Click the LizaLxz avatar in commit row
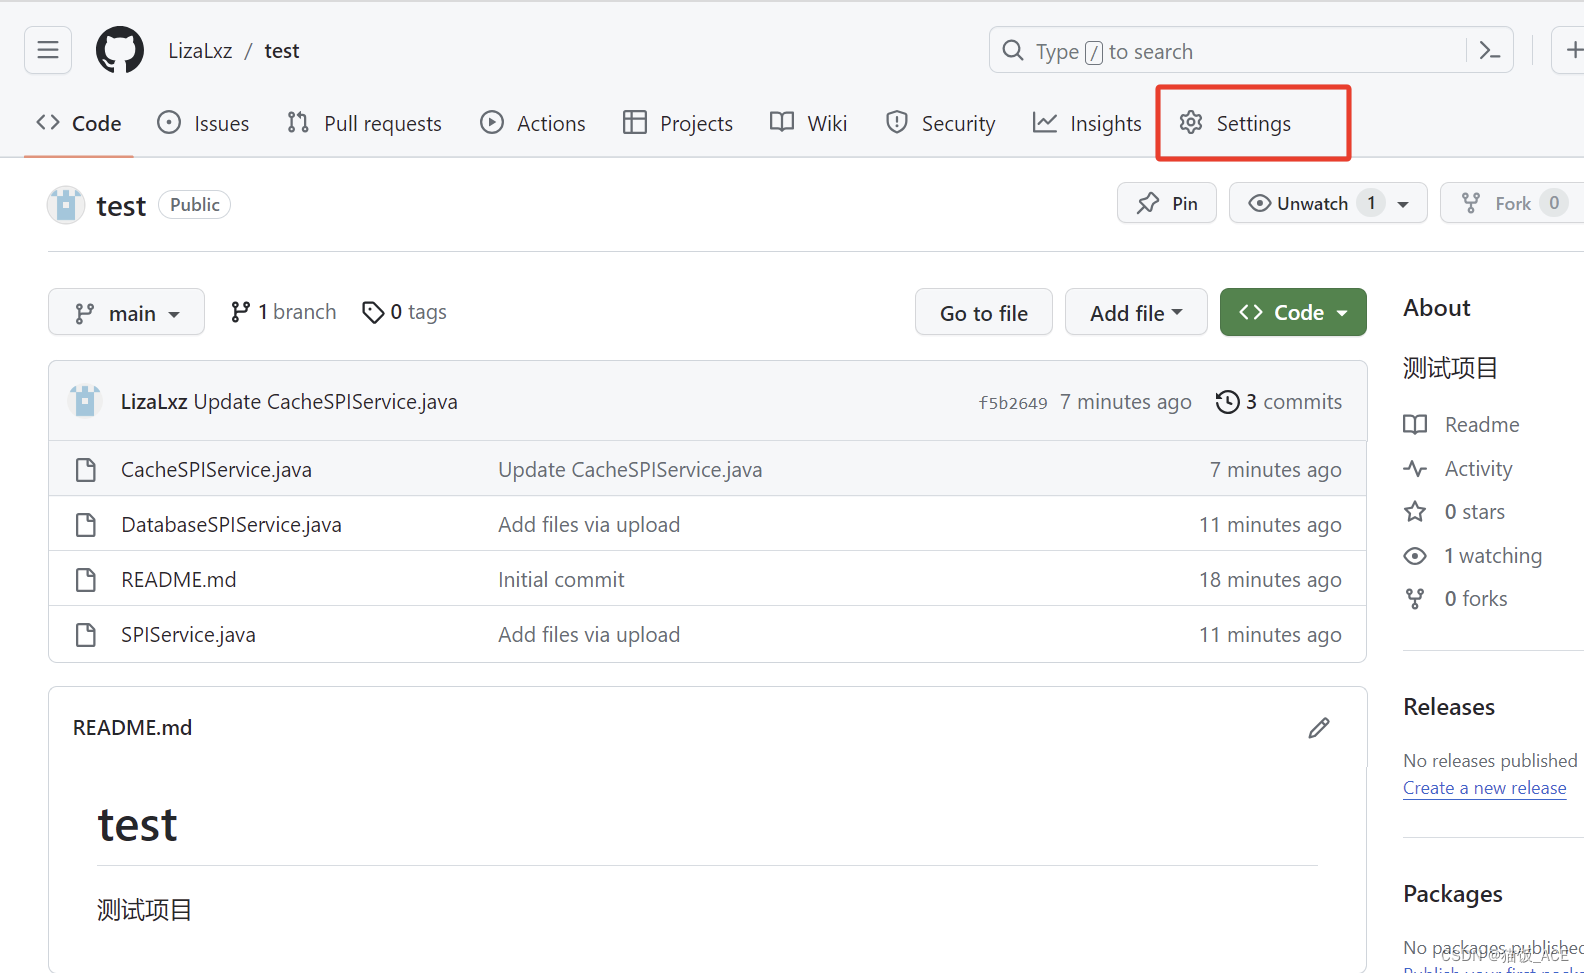The width and height of the screenshot is (1584, 973). click(85, 401)
